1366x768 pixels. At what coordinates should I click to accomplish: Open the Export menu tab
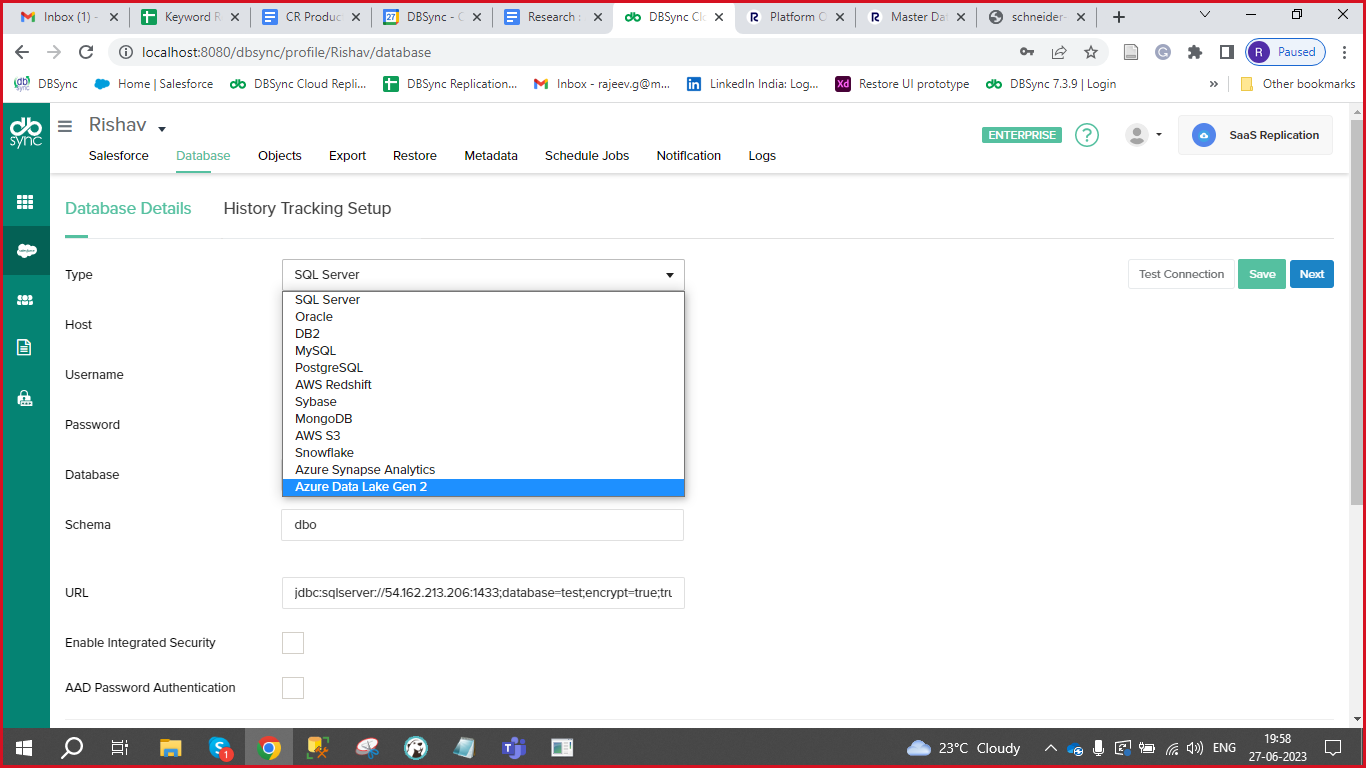[x=347, y=156]
